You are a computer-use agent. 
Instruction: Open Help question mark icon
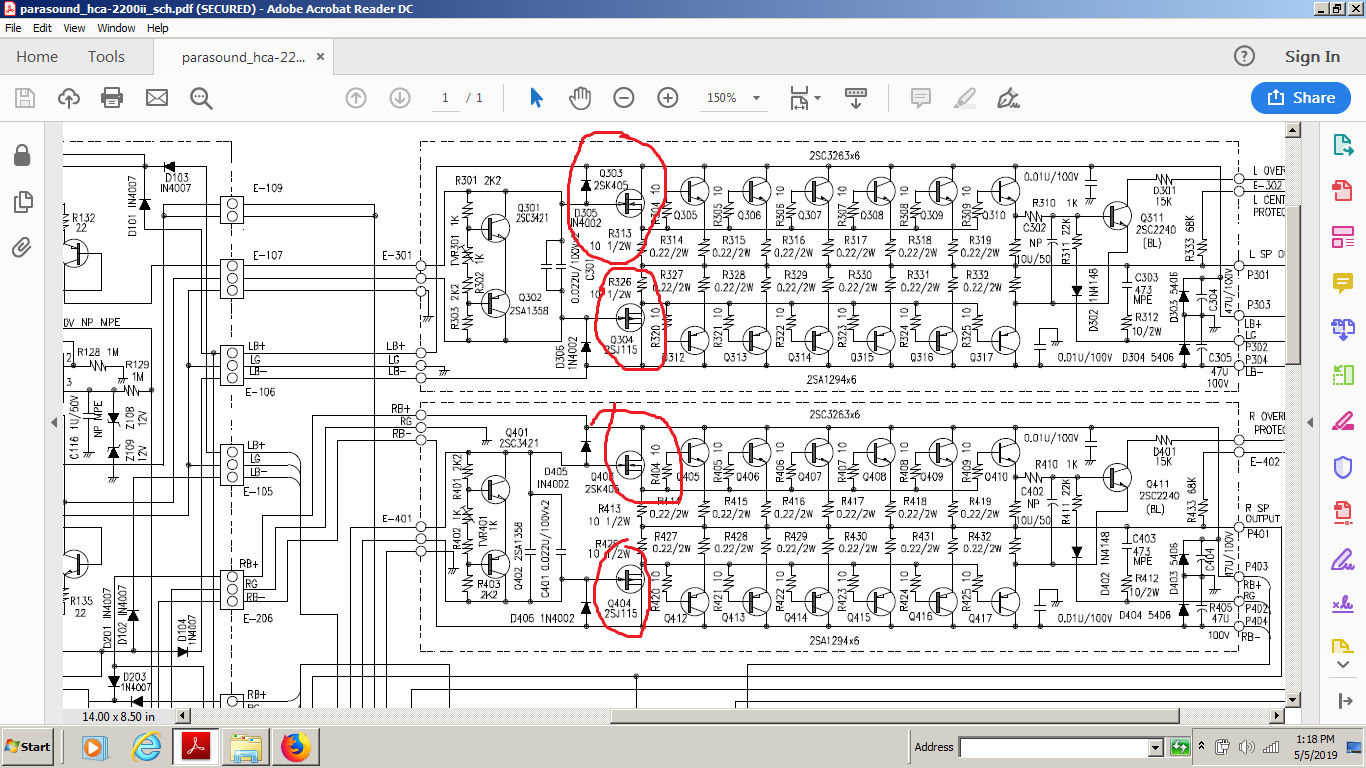tap(1244, 56)
